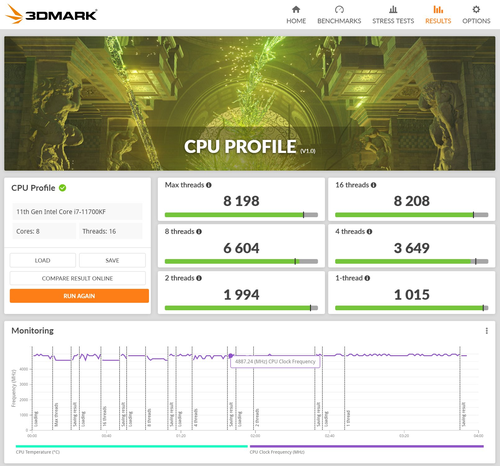This screenshot has height=466, width=500.
Task: Click the Max threads score bar
Action: click(241, 215)
